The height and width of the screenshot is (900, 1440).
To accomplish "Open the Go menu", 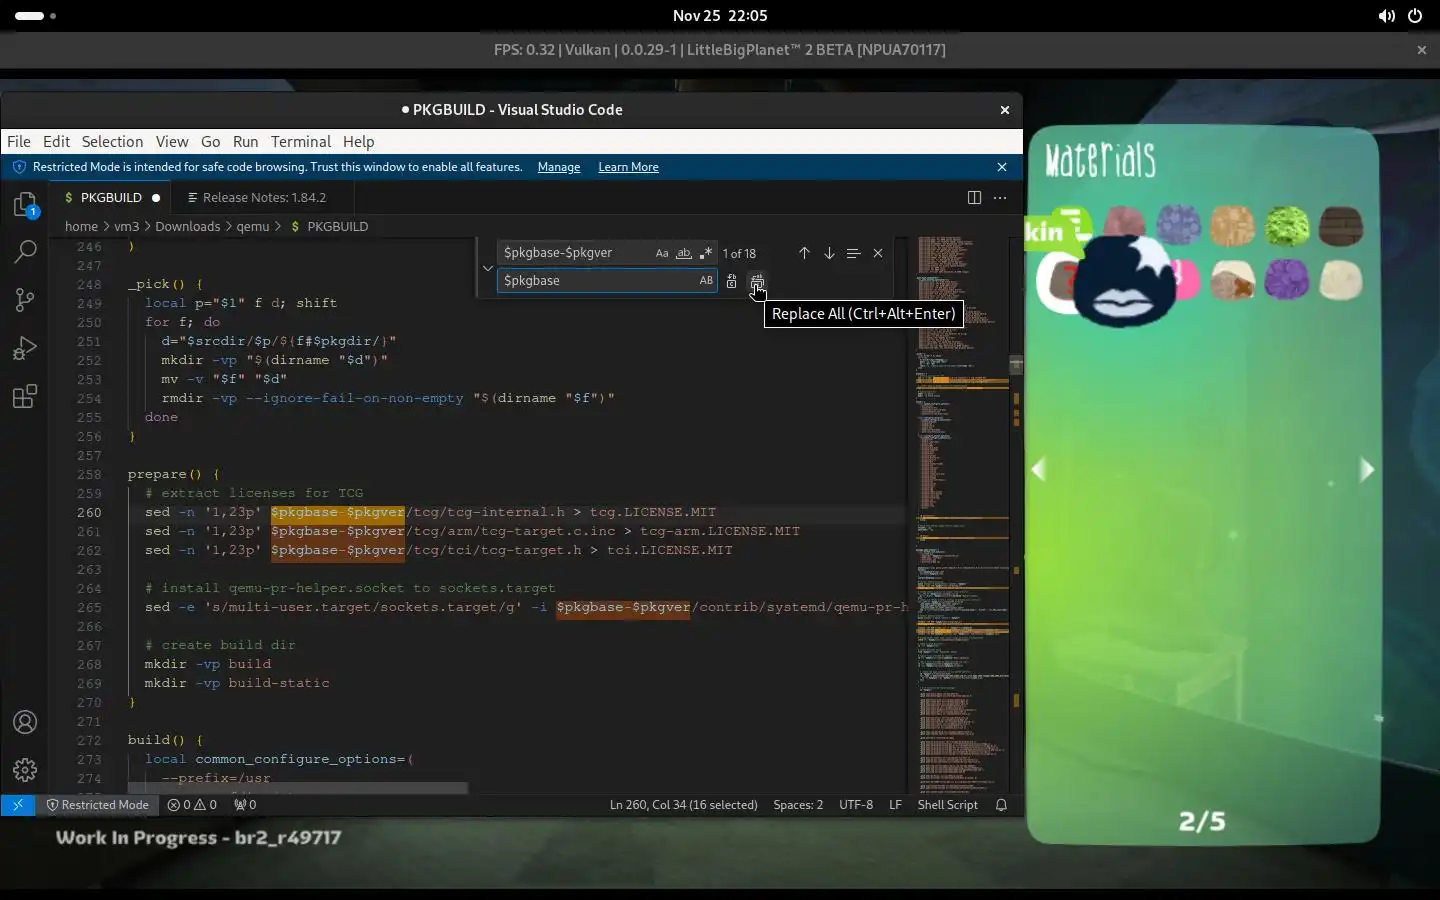I will coord(210,142).
